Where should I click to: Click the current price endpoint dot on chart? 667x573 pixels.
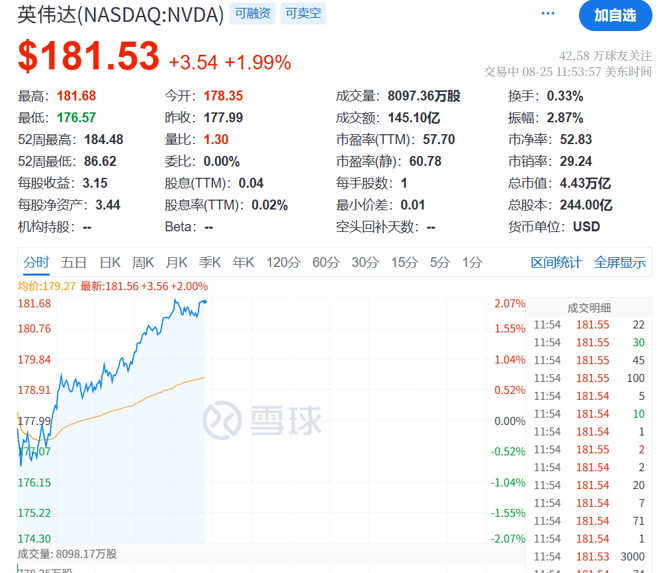point(205,302)
